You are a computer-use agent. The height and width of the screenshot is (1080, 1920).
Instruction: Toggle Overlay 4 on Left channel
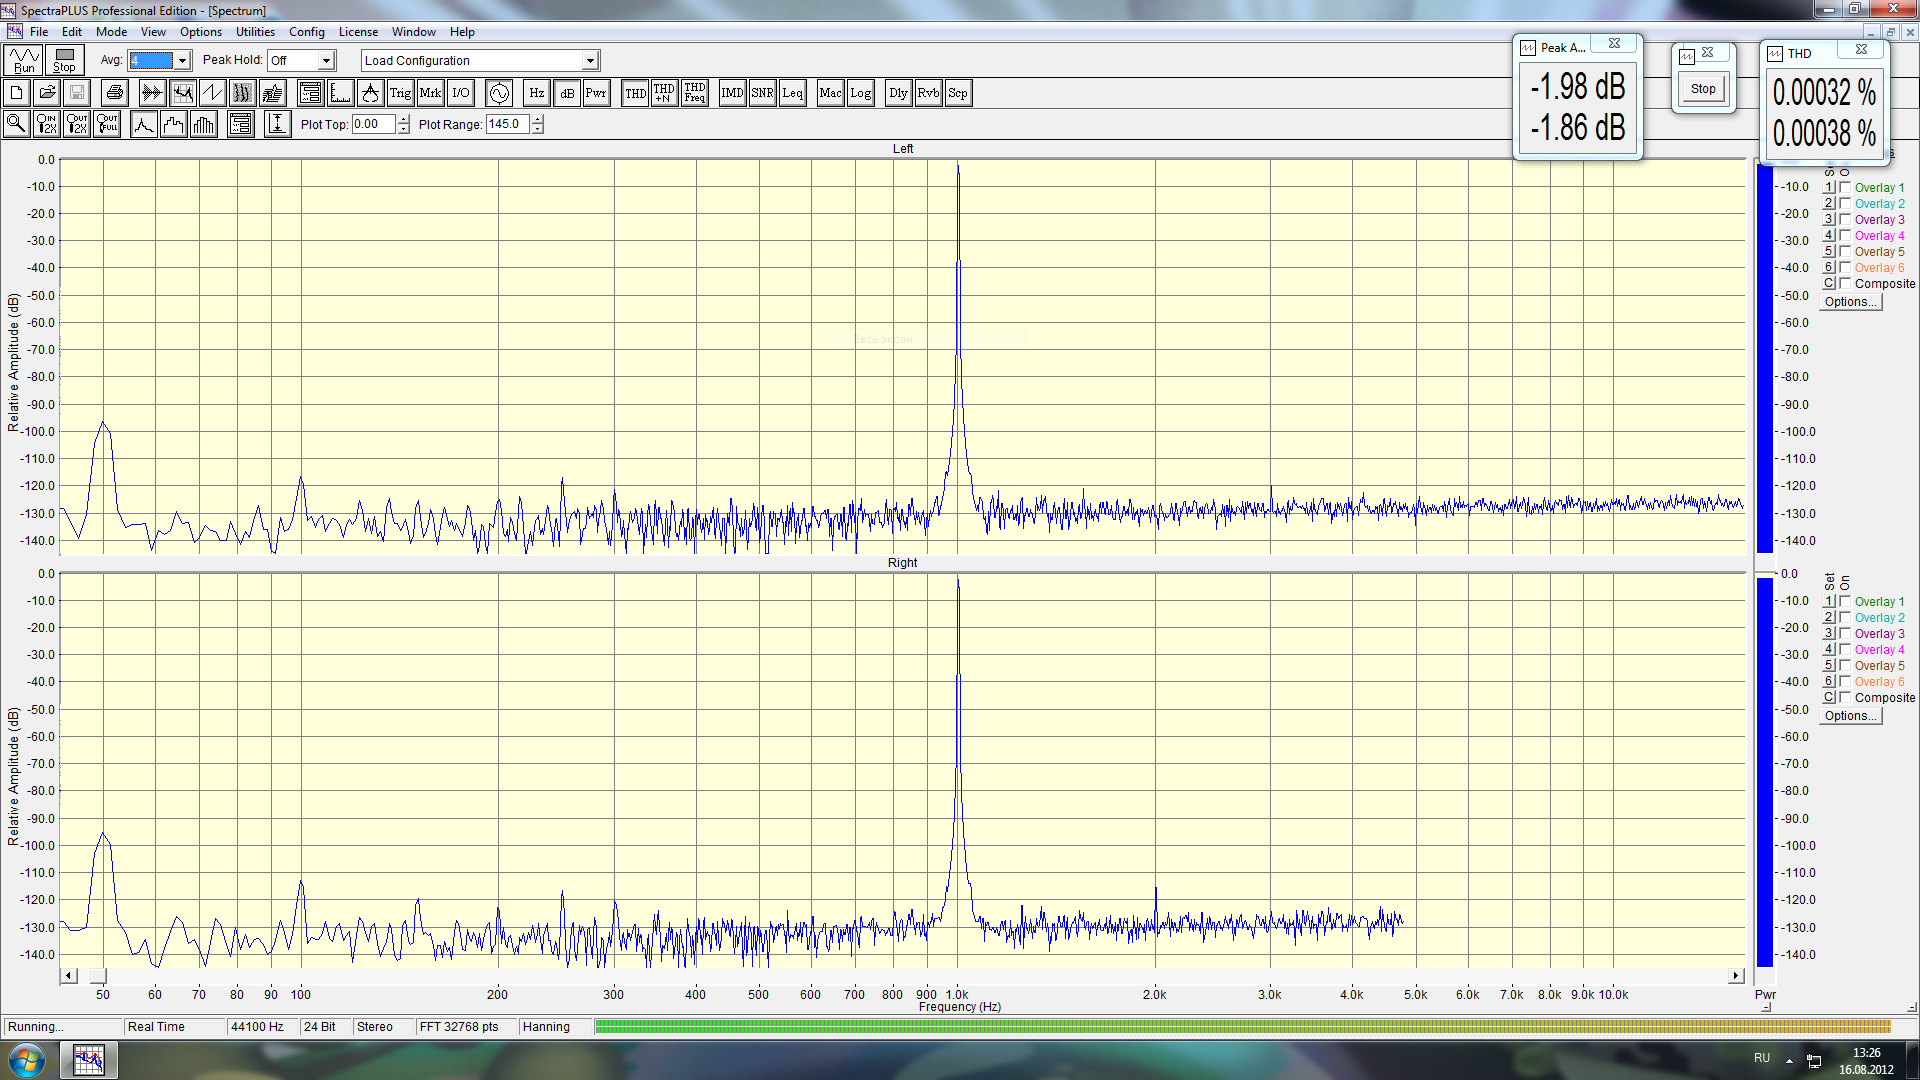coord(1845,235)
